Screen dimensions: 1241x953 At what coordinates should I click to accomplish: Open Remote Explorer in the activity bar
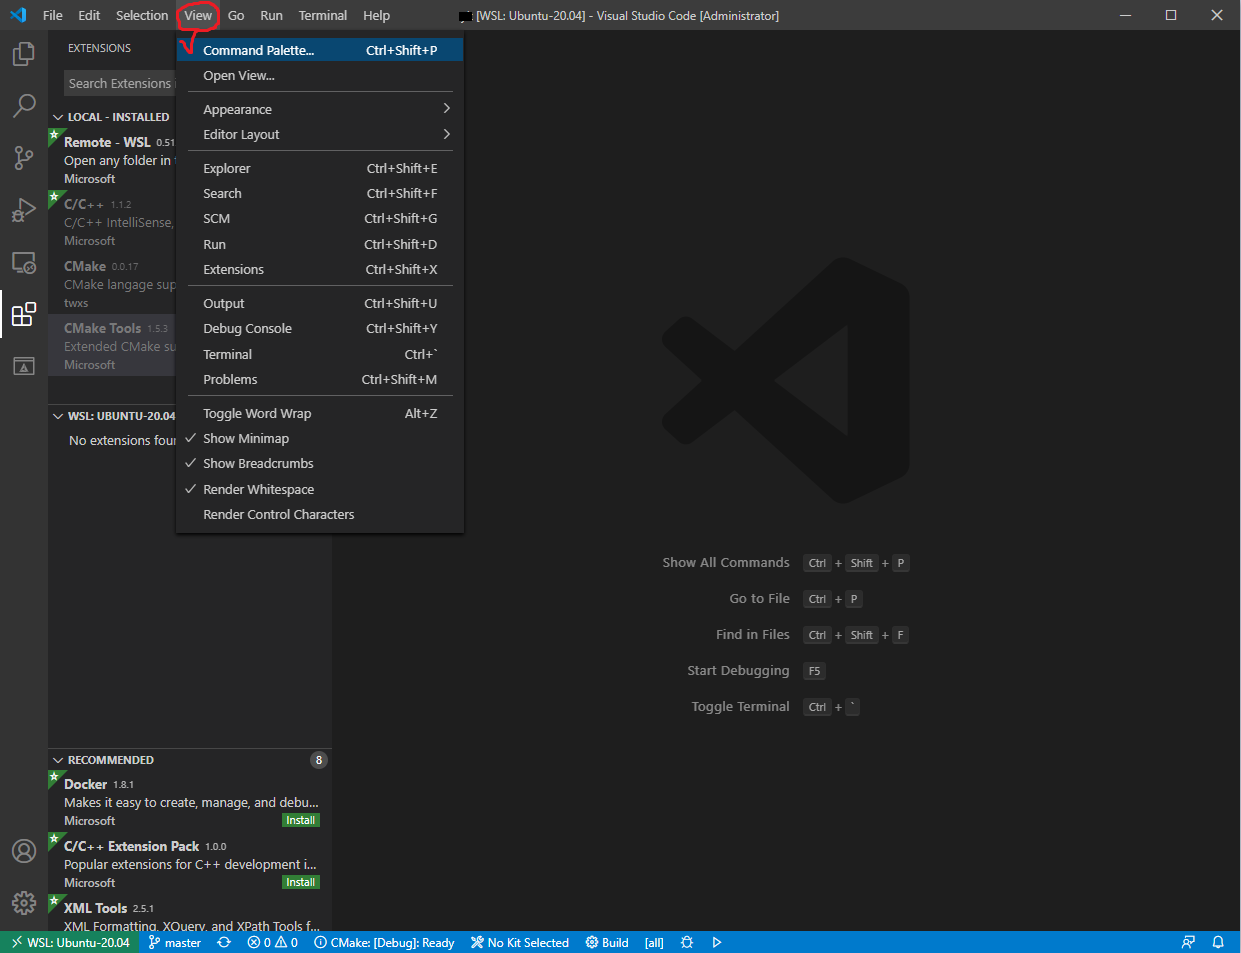coord(24,263)
